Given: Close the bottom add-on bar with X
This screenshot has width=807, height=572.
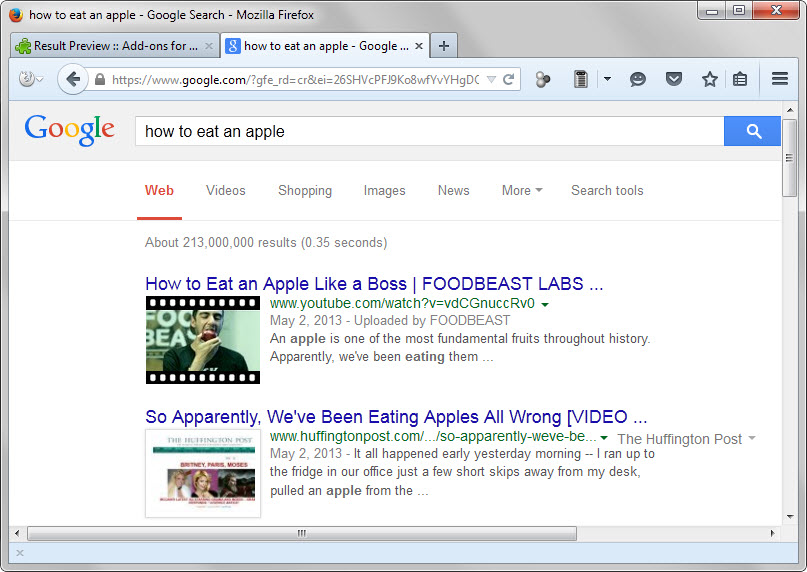Looking at the screenshot, I should [x=20, y=553].
